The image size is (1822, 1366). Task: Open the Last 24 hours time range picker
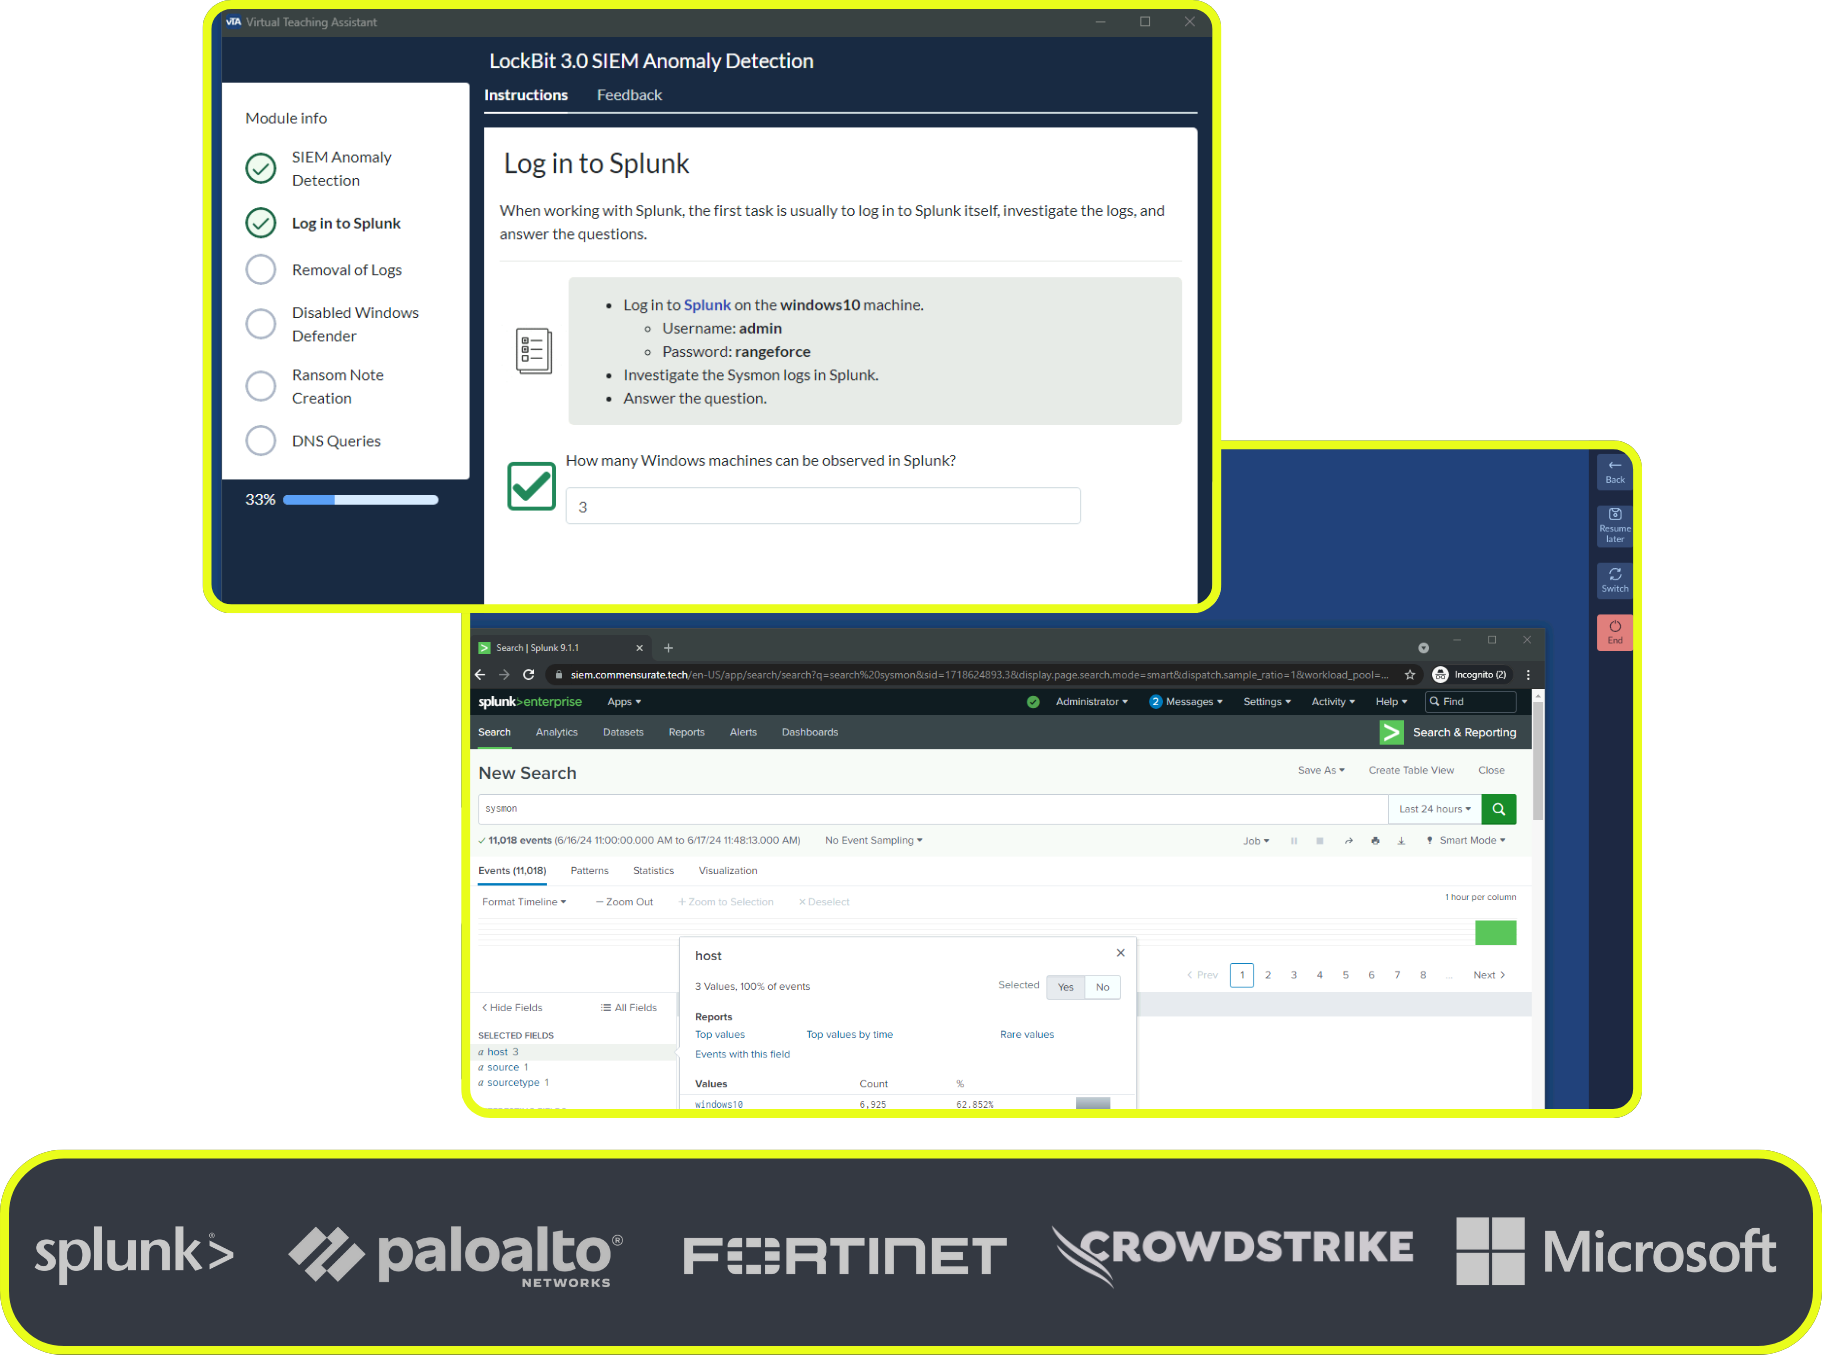tap(1432, 809)
